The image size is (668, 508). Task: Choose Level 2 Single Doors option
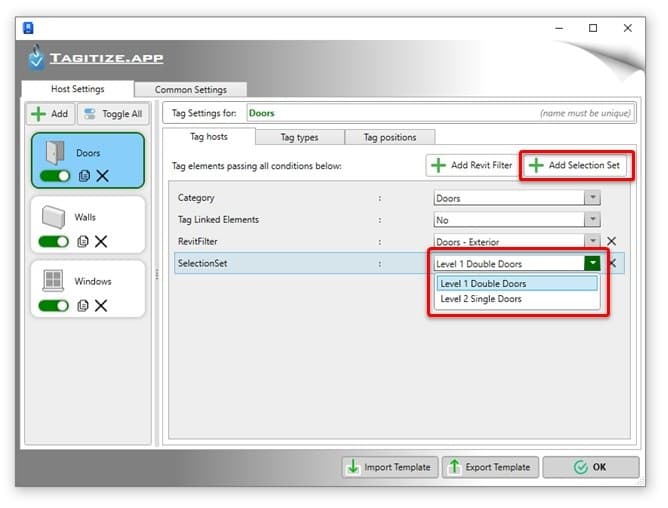pos(517,299)
